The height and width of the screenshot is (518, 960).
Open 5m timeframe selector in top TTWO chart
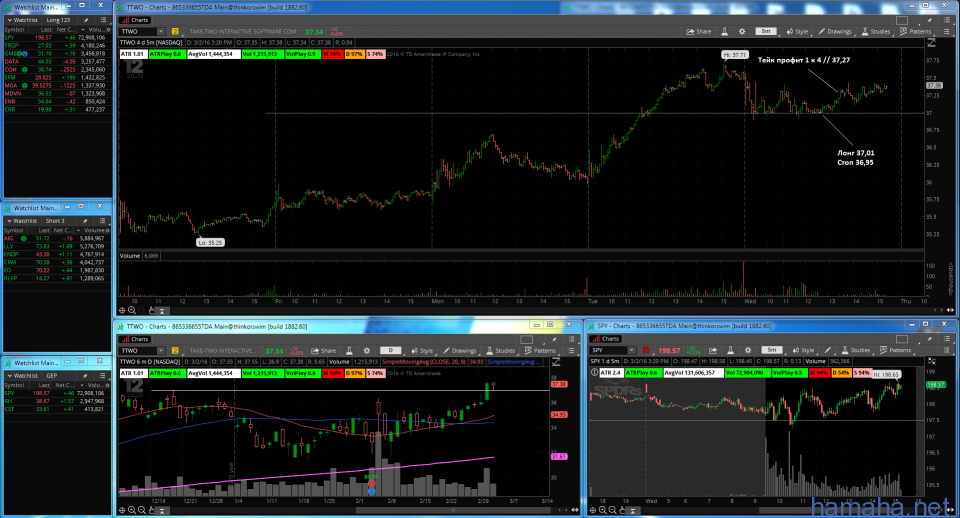766,31
